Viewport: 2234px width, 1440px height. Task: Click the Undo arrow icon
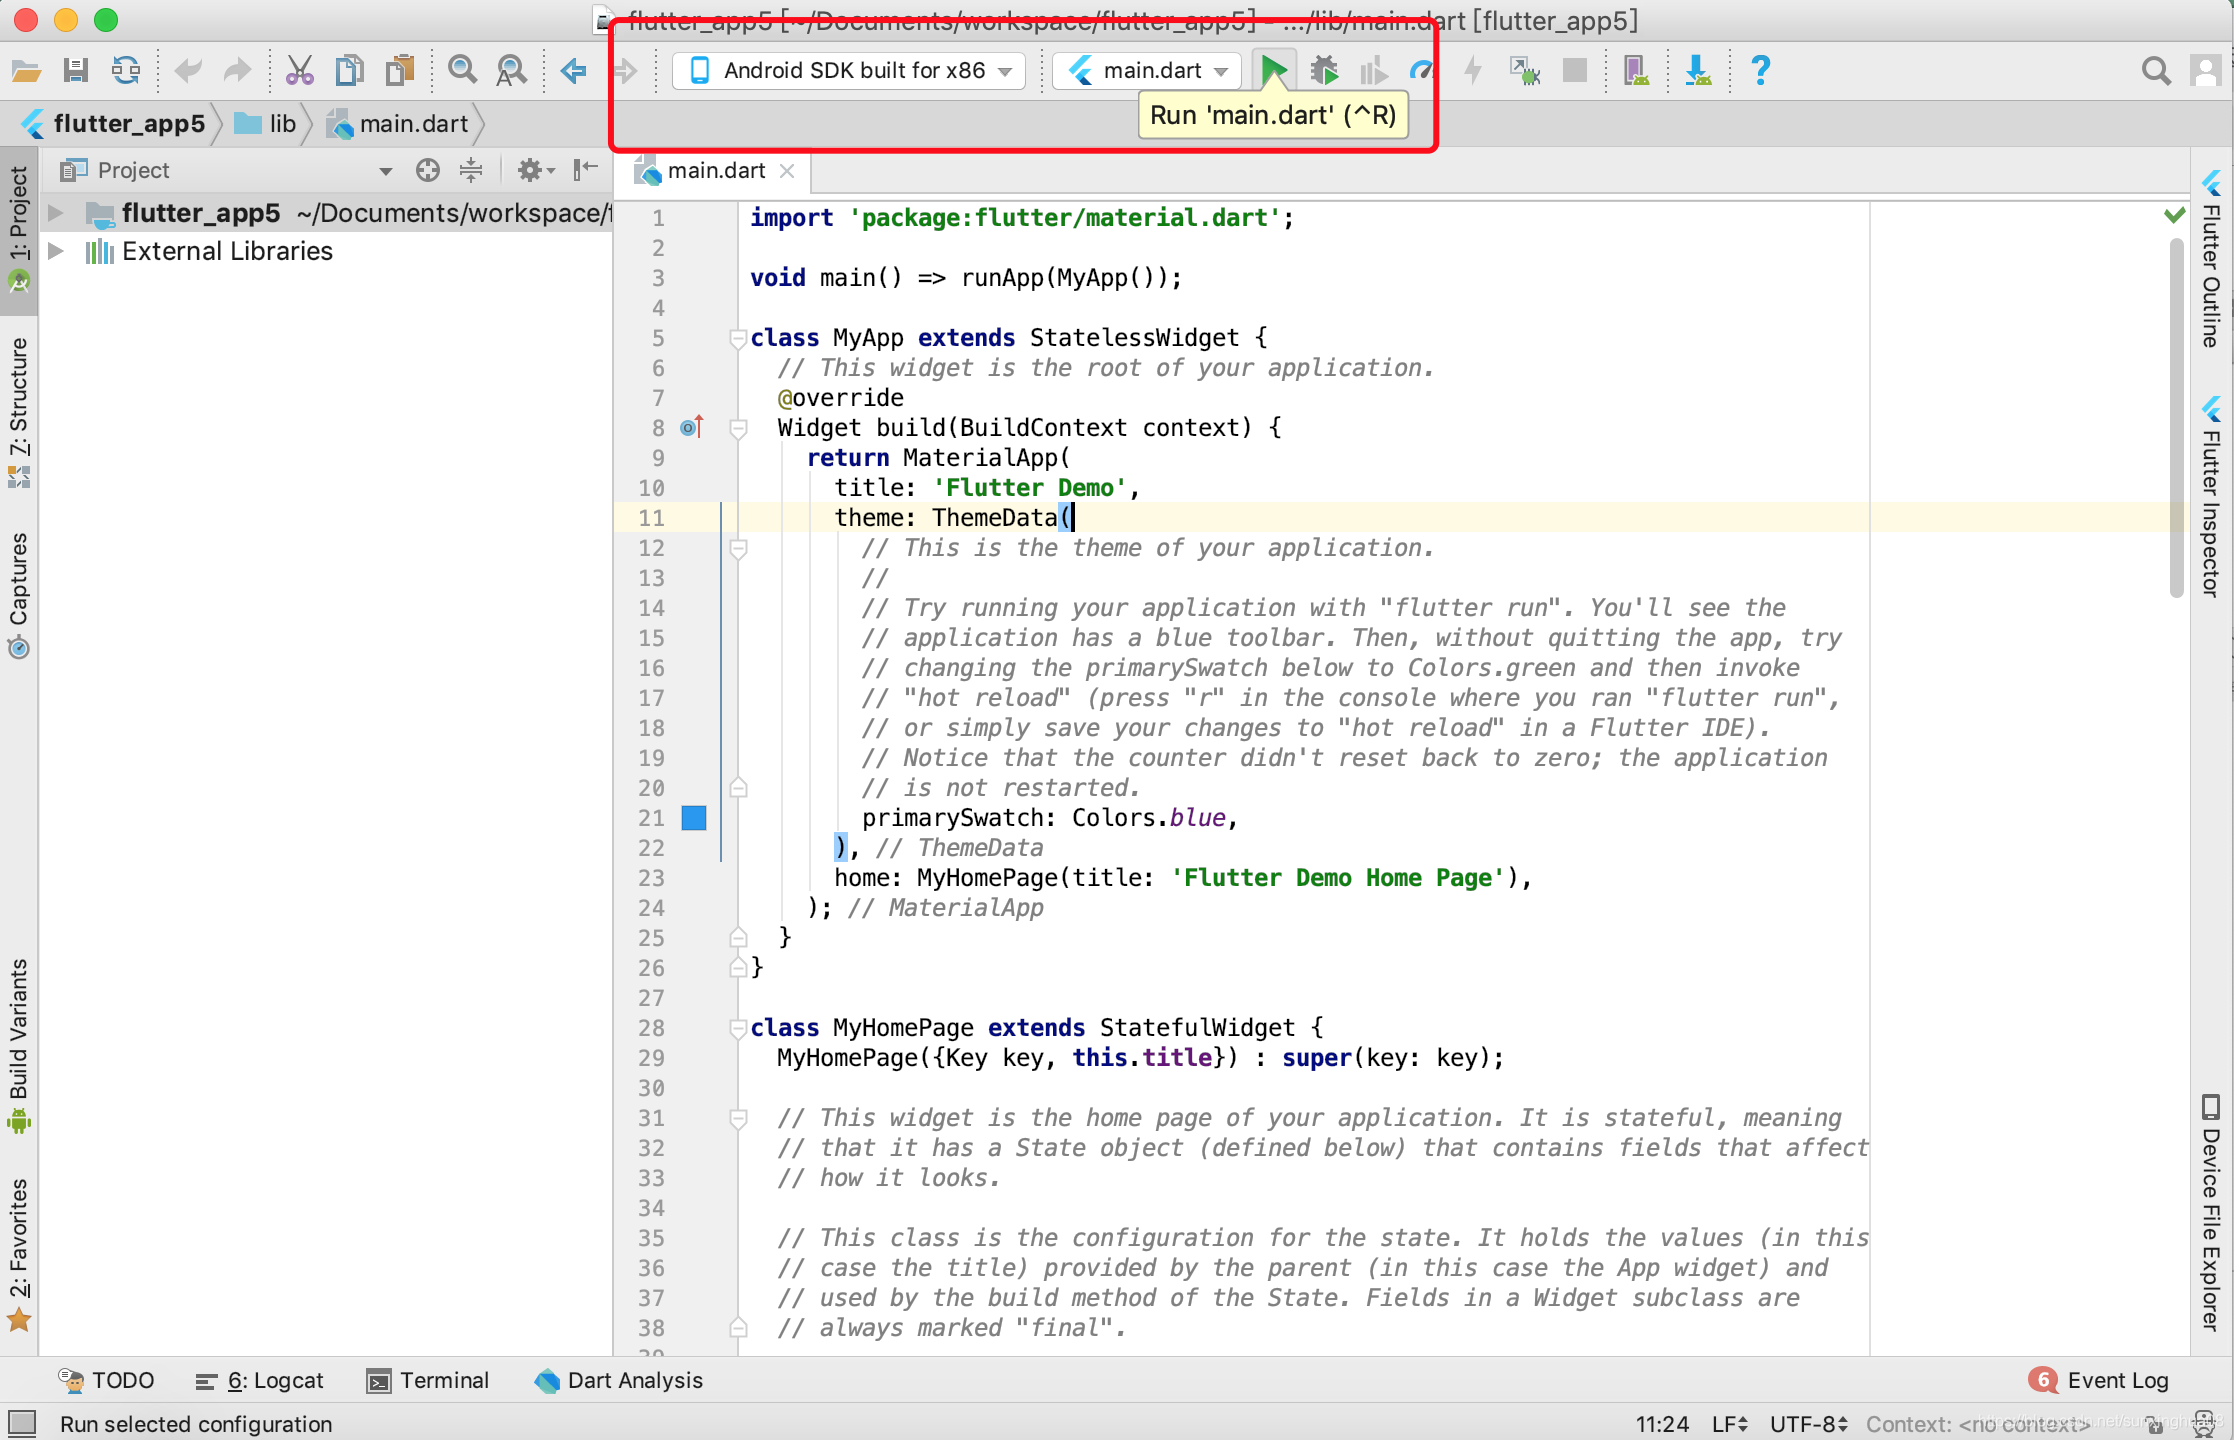coord(187,70)
